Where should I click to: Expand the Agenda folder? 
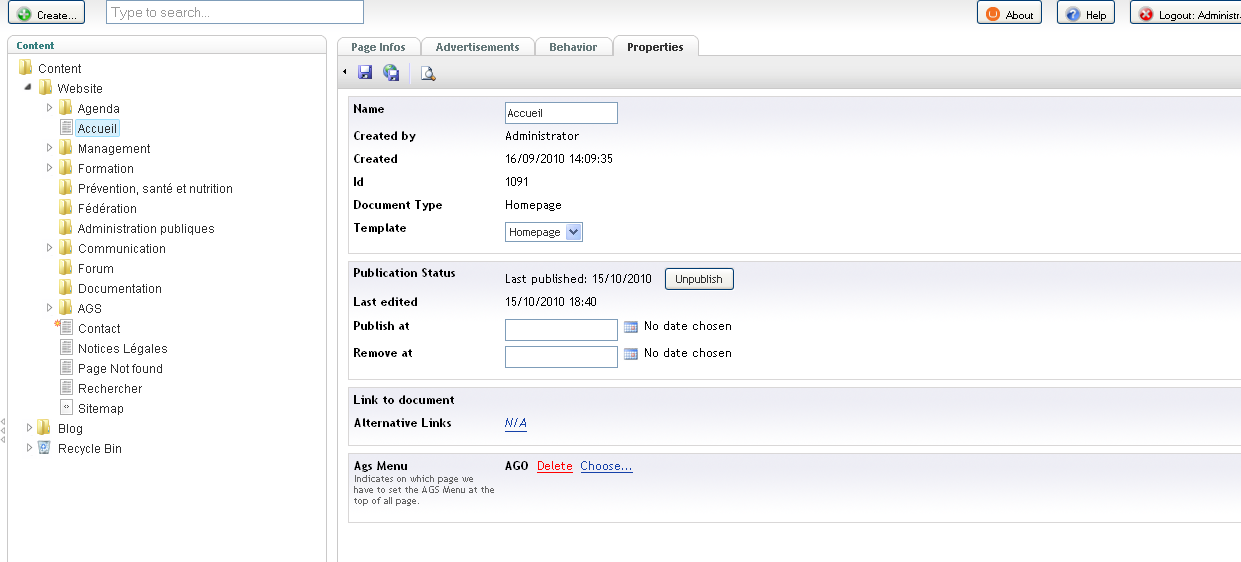[x=50, y=108]
